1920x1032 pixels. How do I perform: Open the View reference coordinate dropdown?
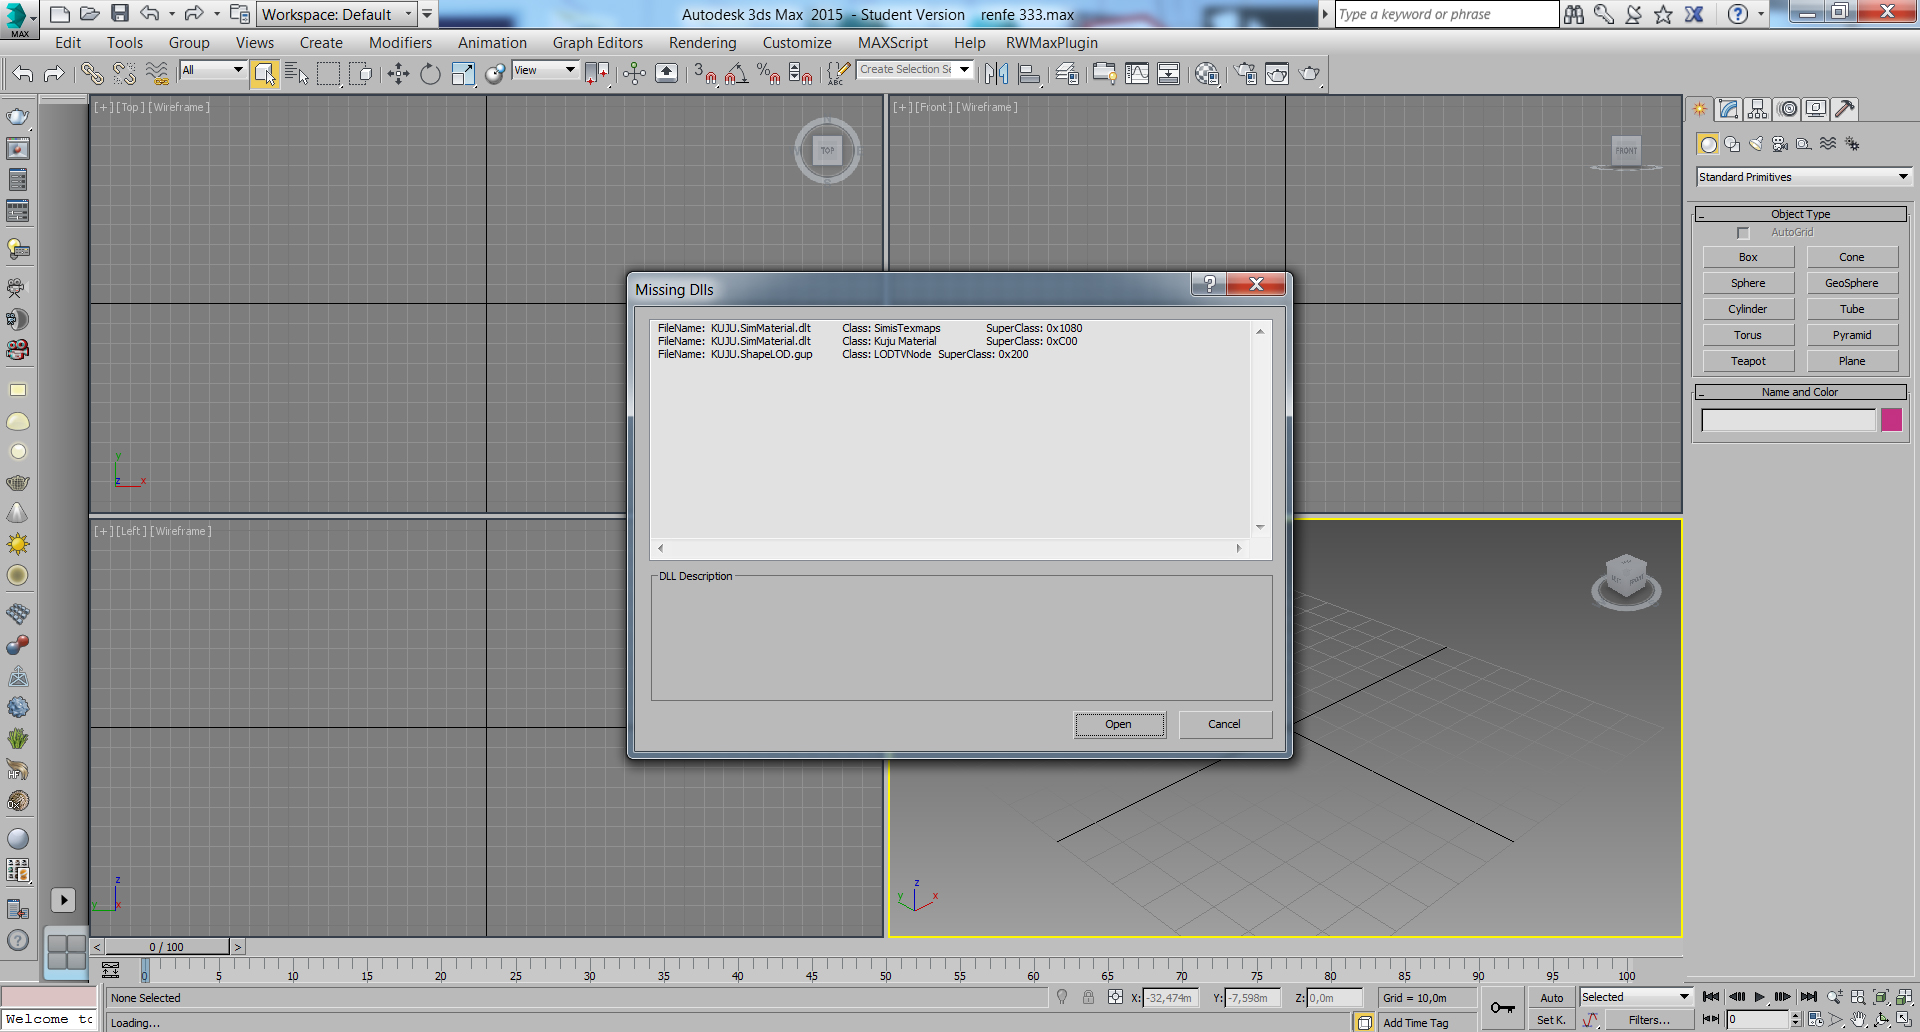[x=545, y=70]
